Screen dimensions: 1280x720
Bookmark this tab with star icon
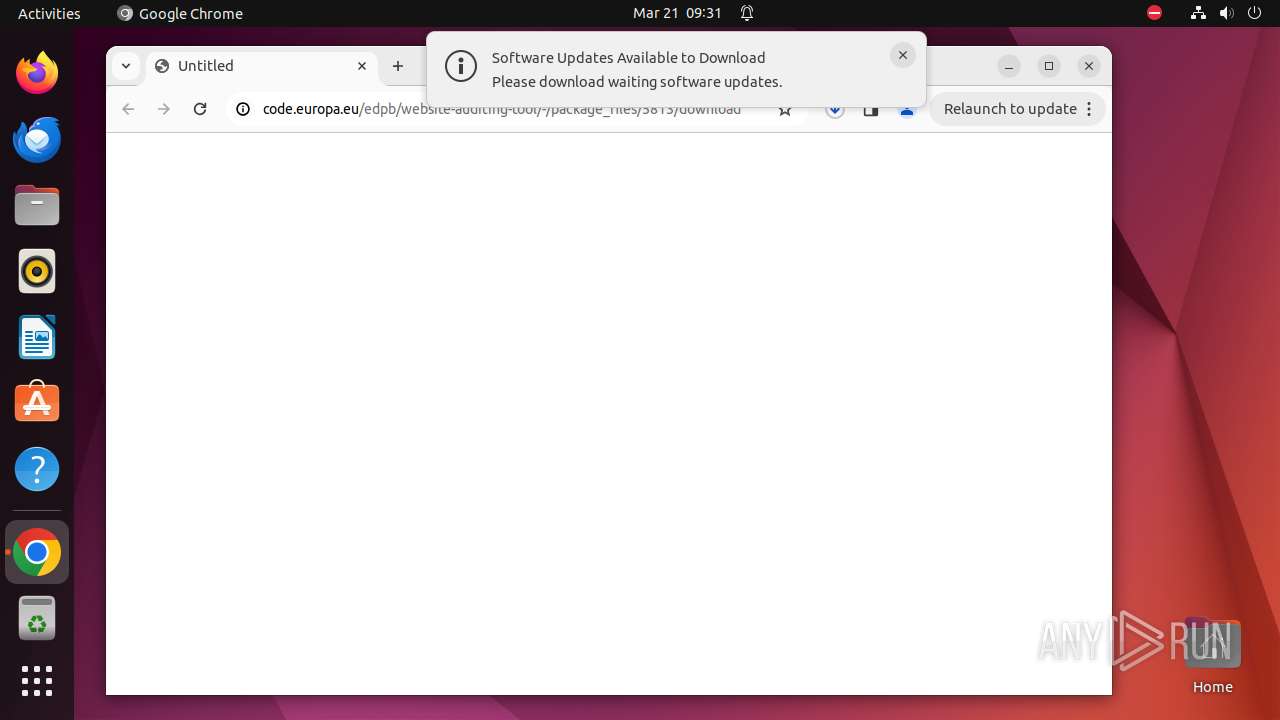pos(785,110)
